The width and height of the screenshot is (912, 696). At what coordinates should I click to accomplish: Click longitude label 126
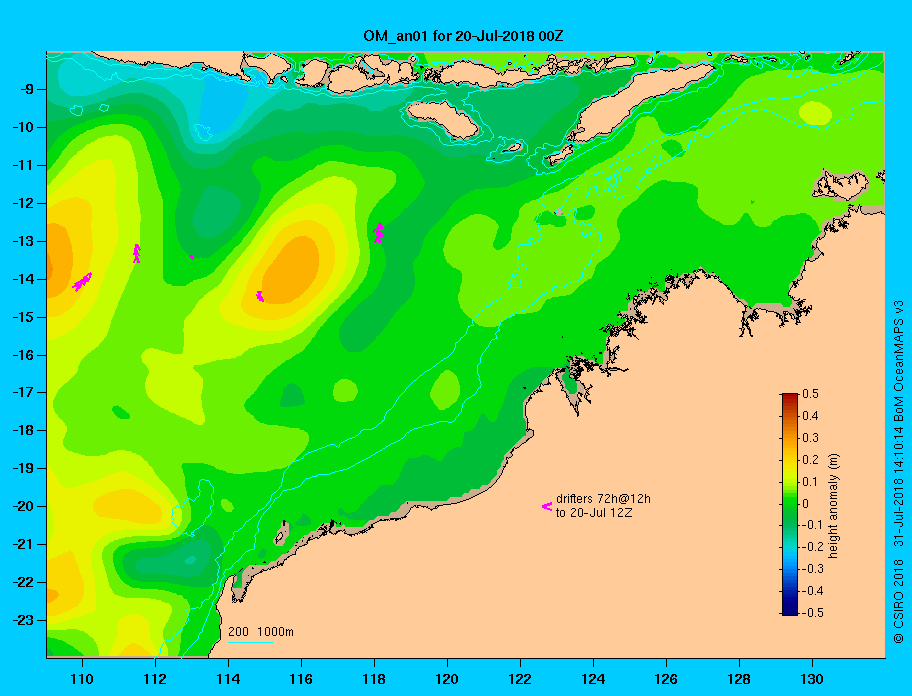coord(666,679)
